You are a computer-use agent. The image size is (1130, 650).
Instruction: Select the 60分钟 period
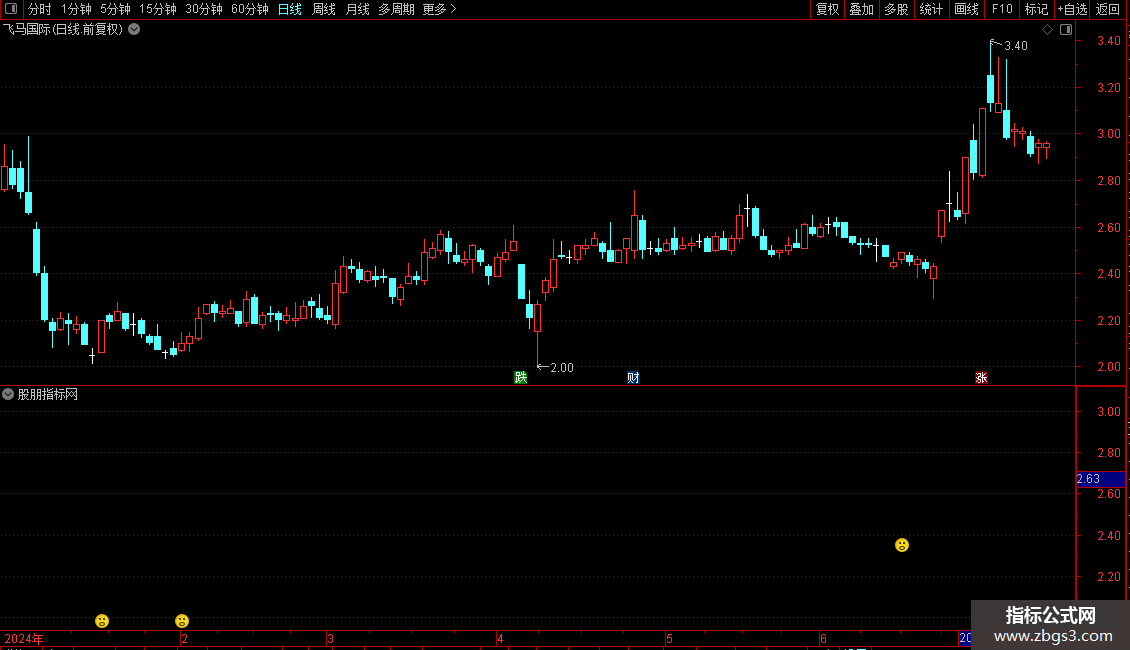tap(250, 9)
